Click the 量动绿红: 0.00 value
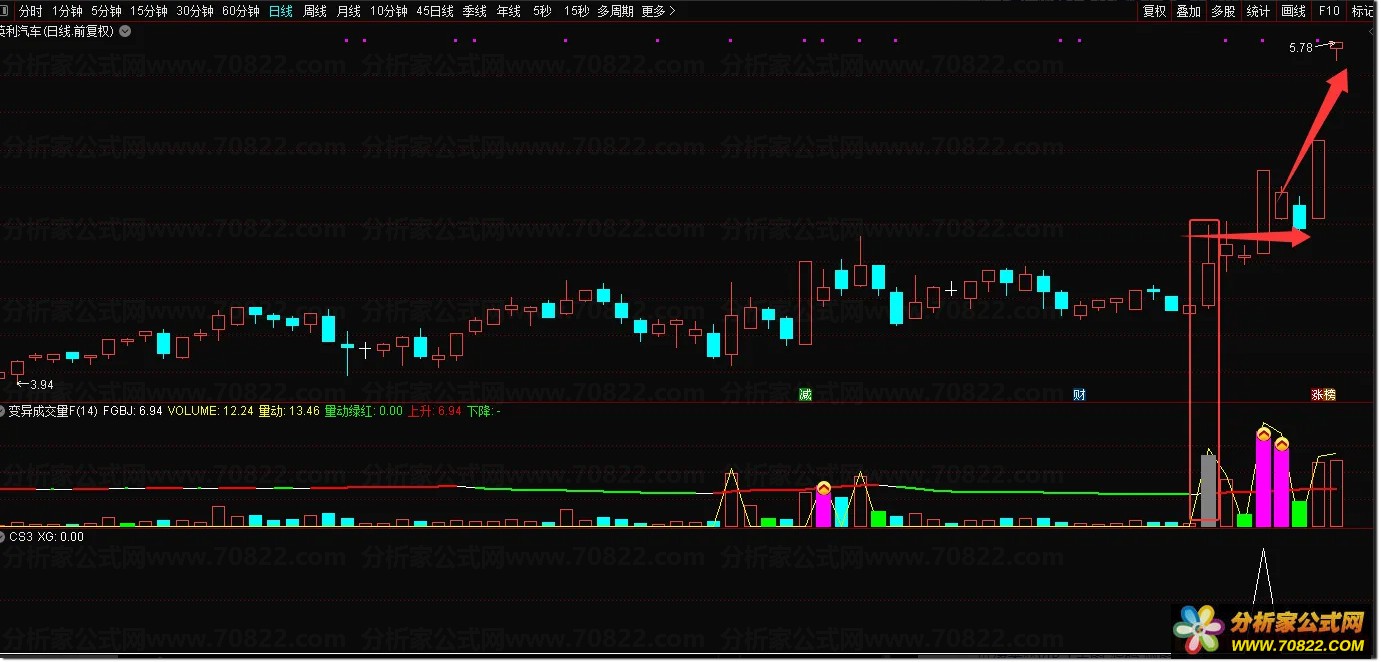1381x662 pixels. point(364,410)
